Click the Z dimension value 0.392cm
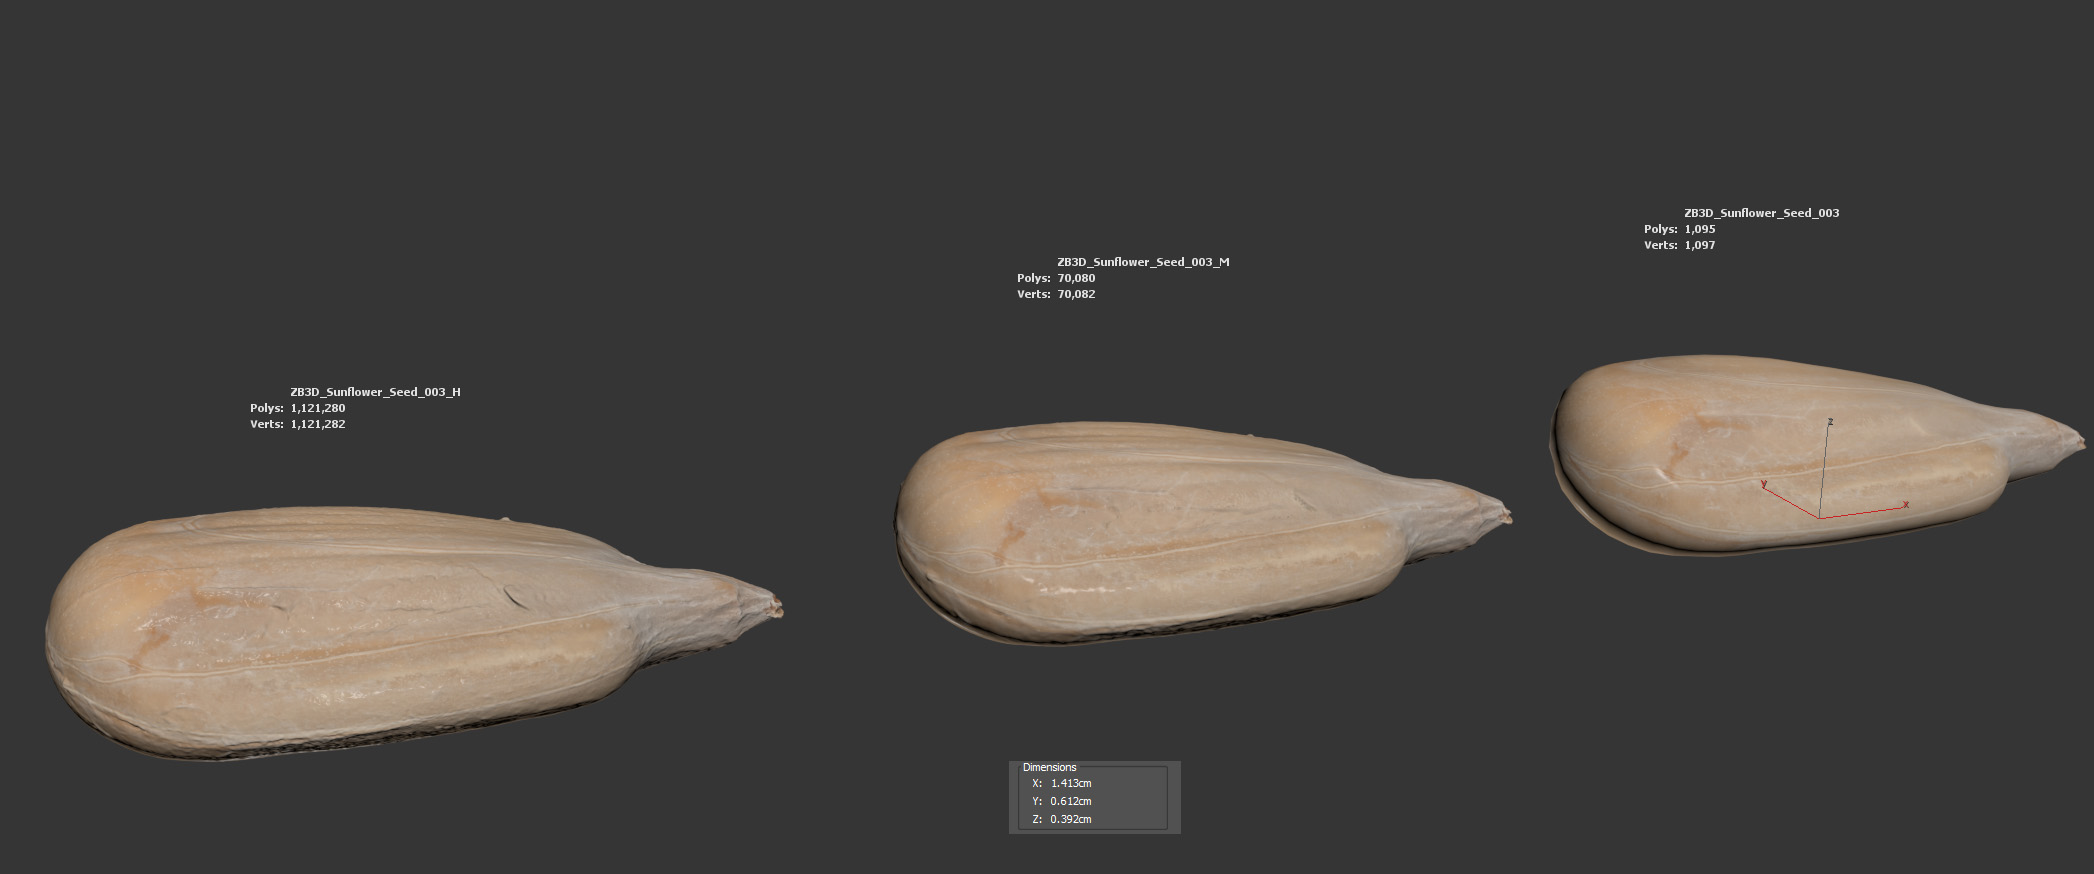Image resolution: width=2094 pixels, height=874 pixels. click(x=1071, y=820)
